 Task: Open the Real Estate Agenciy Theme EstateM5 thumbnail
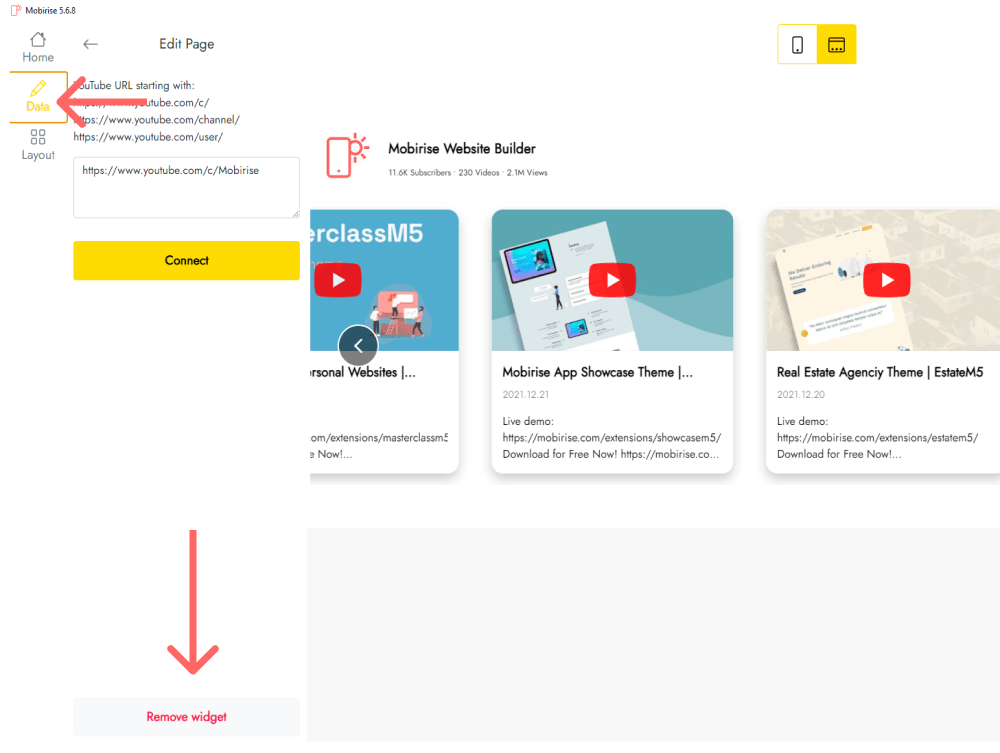pos(886,280)
